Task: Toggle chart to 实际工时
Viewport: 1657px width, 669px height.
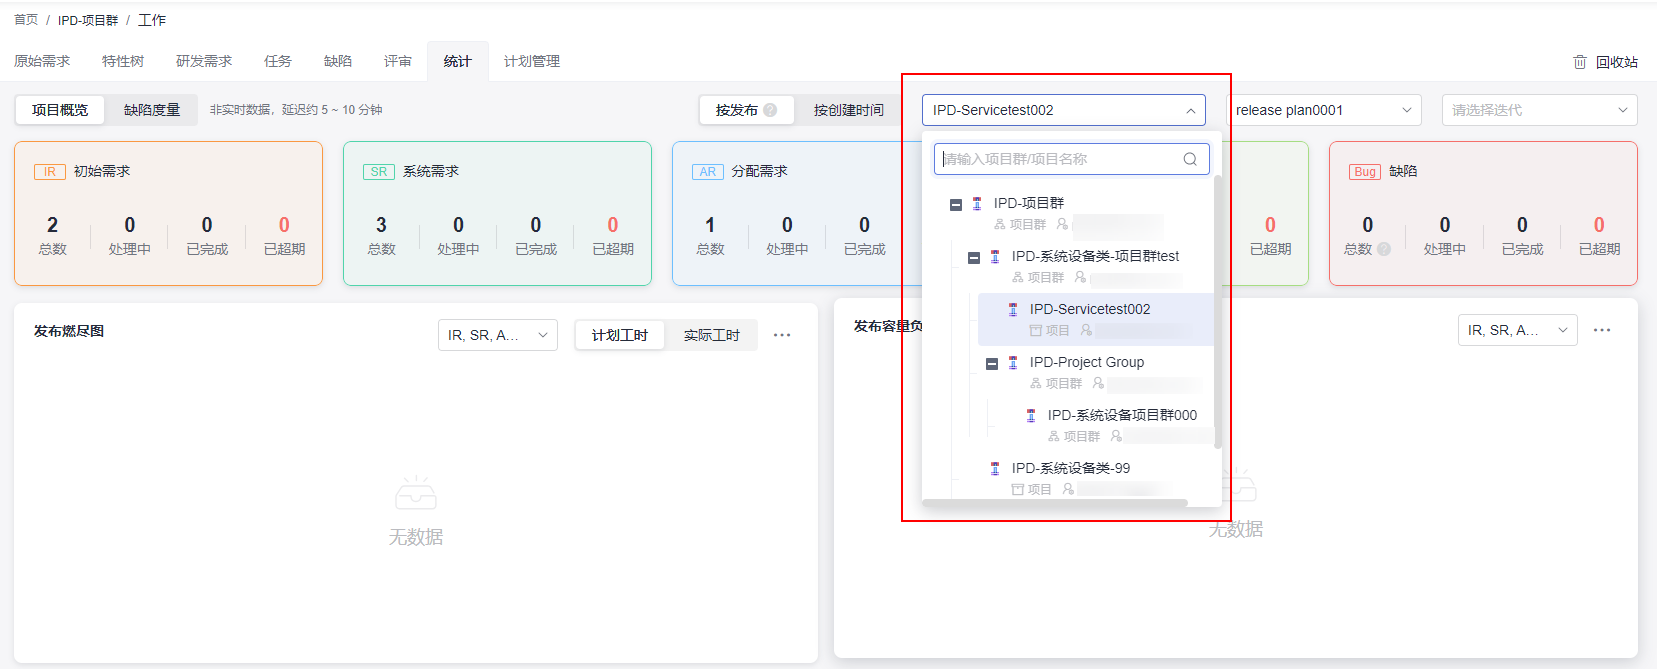Action: (x=711, y=335)
